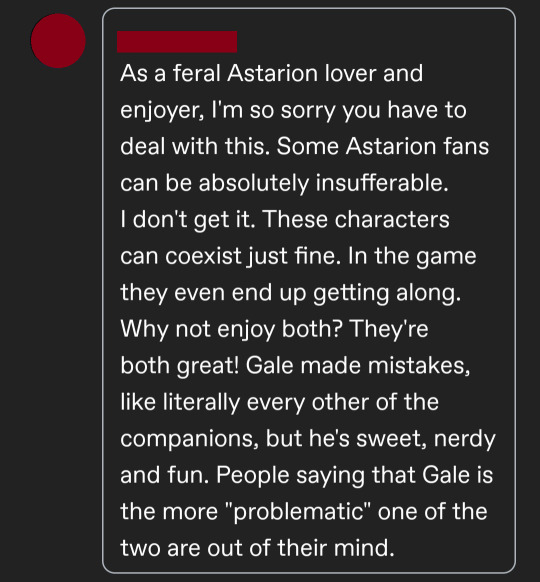
Task: Select the word "feral" in the comment
Action: (197, 73)
